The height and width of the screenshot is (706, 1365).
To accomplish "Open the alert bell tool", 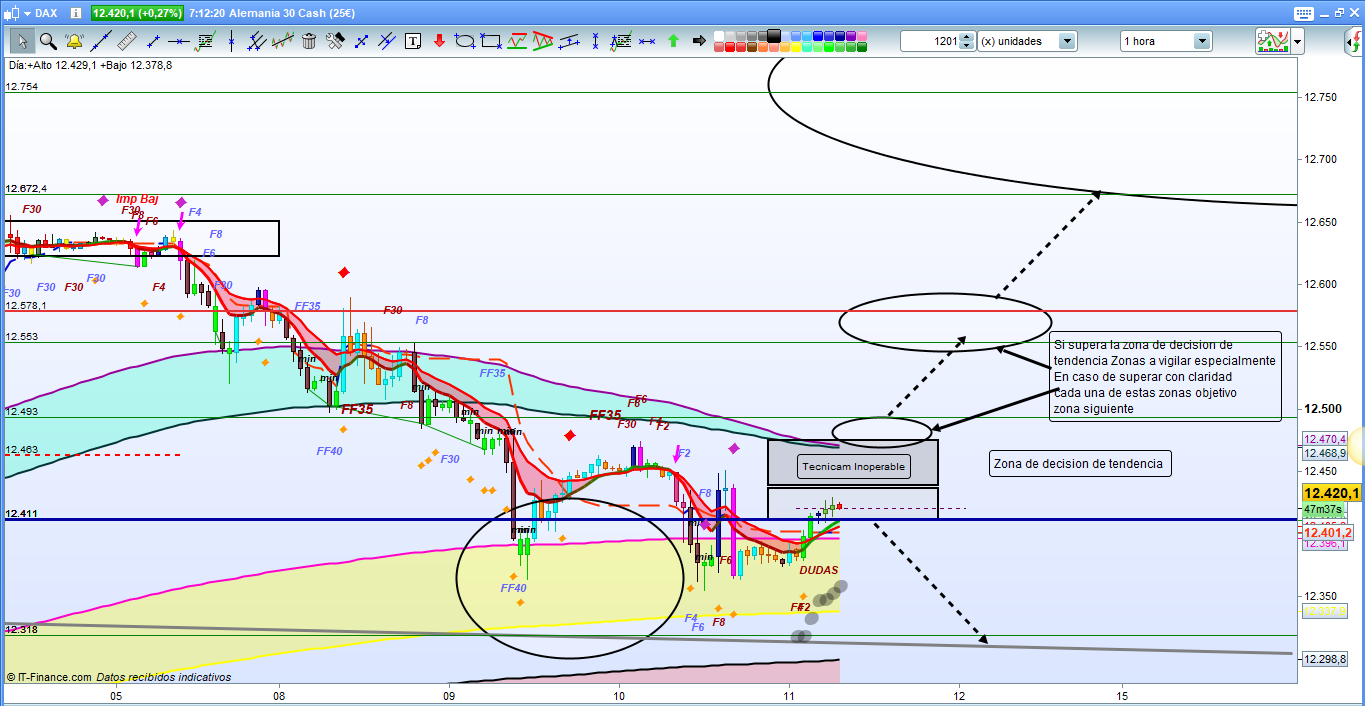I will coord(74,41).
